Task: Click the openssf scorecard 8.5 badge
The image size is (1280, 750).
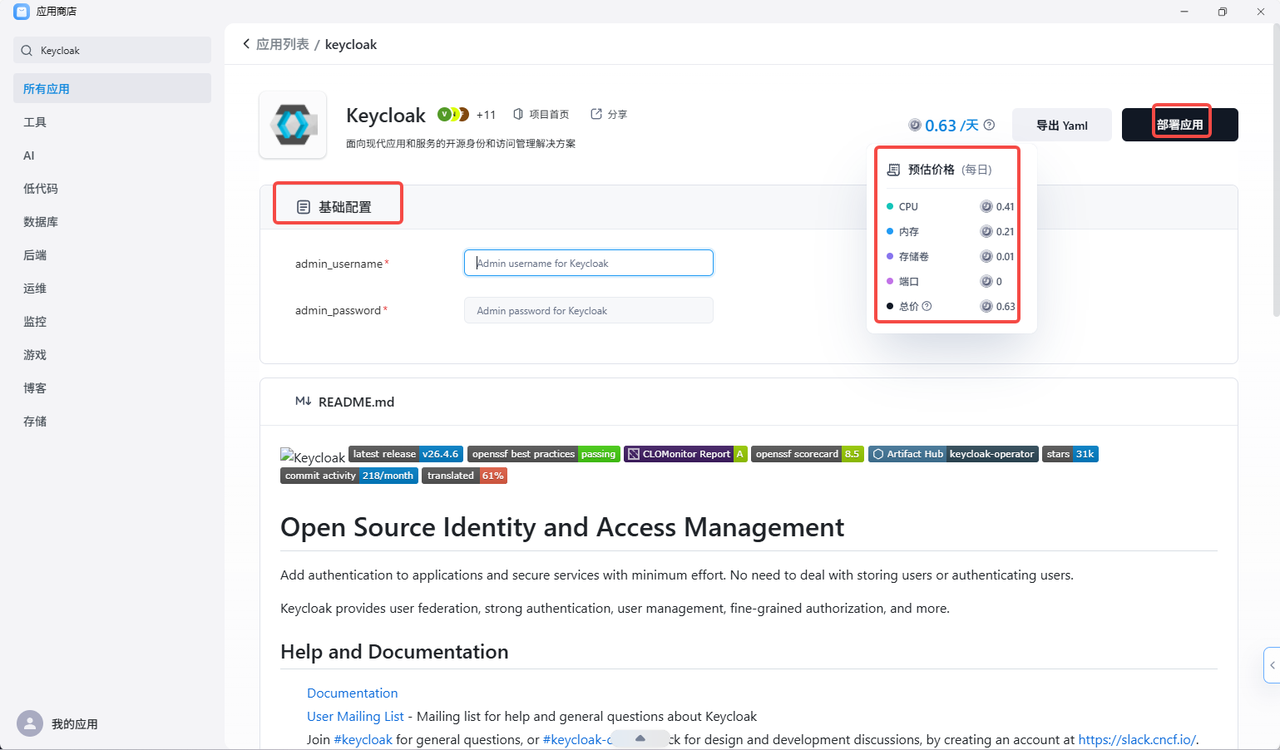Action: [807, 454]
